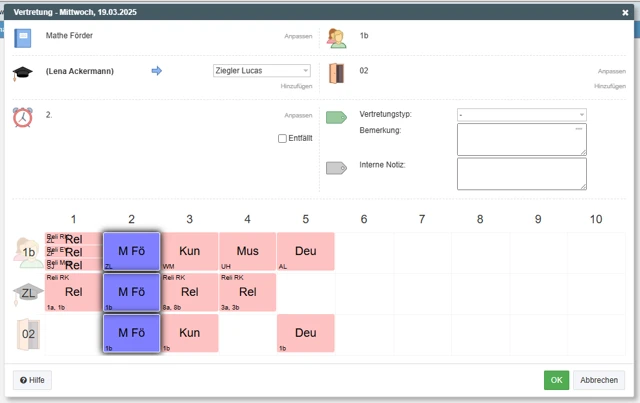
Task: Click the green tag Vertretungstyp icon
Action: coord(336,117)
